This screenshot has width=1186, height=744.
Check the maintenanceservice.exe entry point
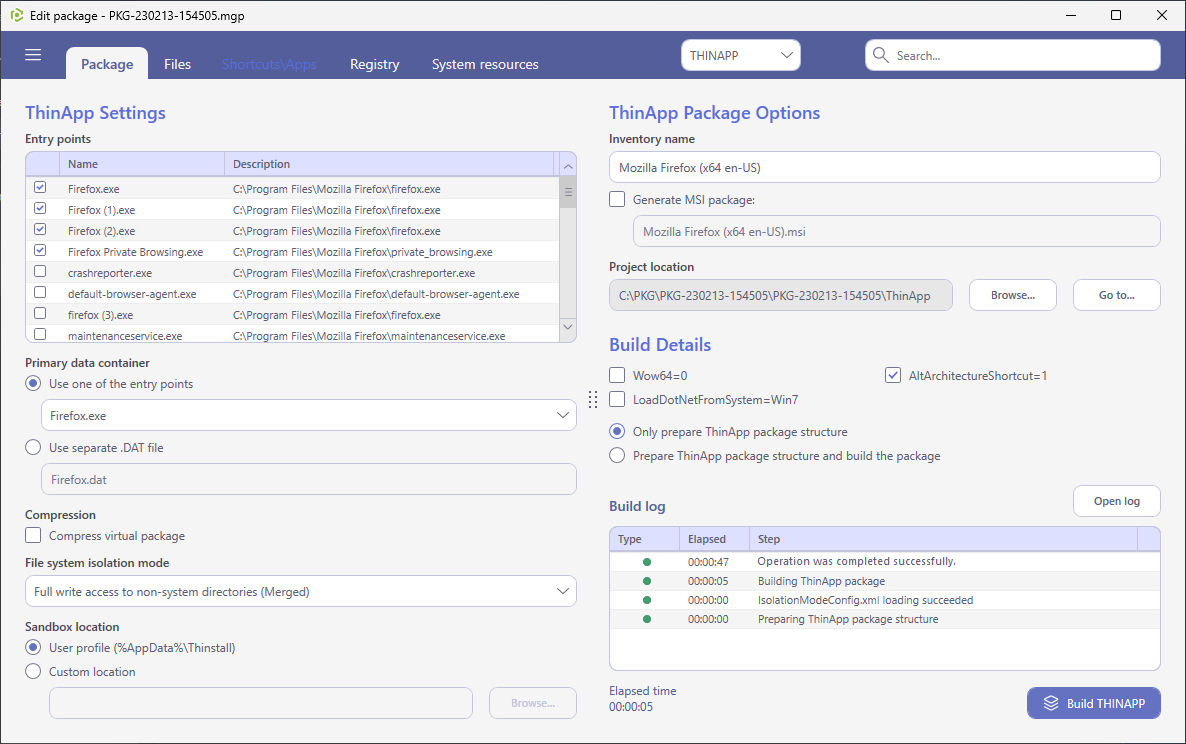coord(40,334)
